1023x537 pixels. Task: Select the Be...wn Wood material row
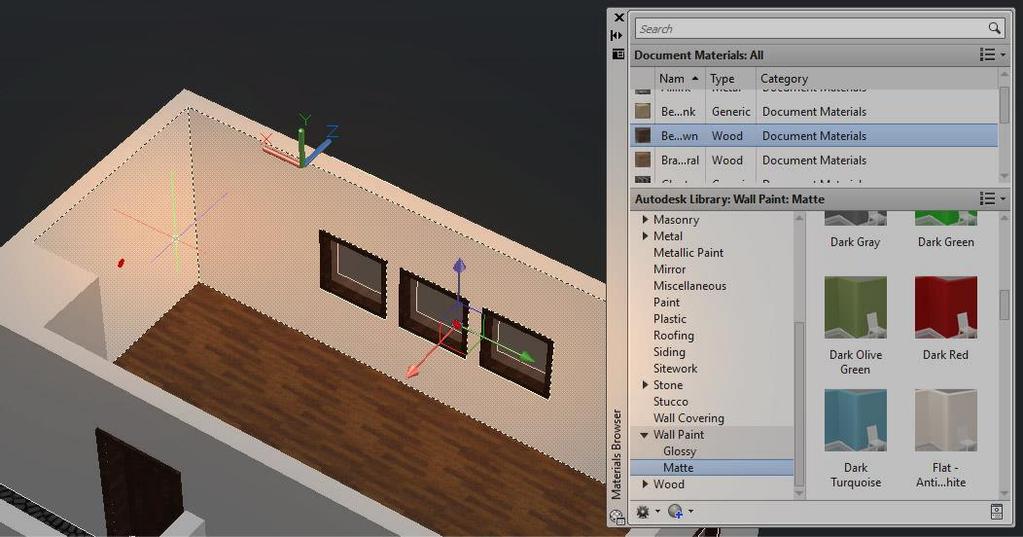pos(814,136)
